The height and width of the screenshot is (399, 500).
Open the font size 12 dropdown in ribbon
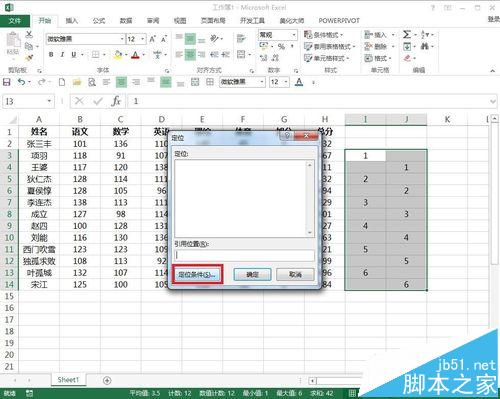click(x=143, y=39)
